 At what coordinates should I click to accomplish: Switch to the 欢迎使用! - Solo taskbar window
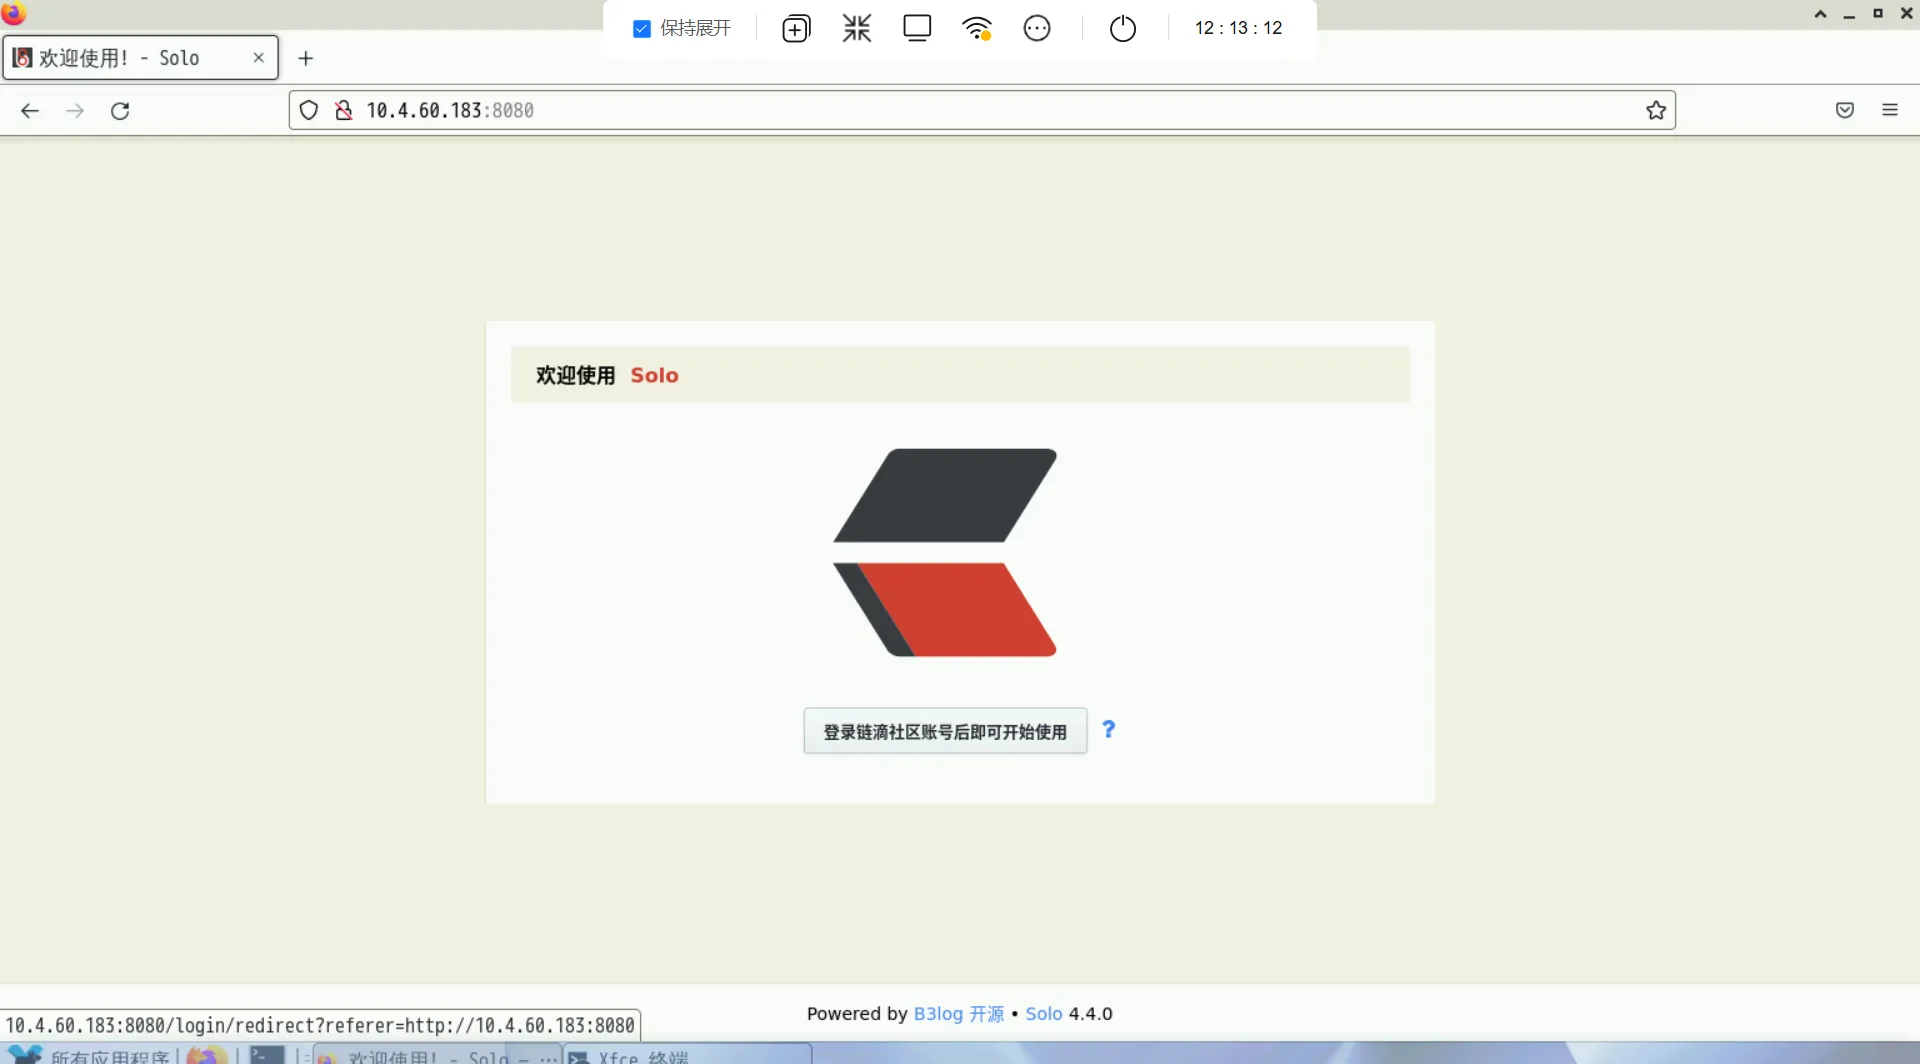(x=438, y=1055)
